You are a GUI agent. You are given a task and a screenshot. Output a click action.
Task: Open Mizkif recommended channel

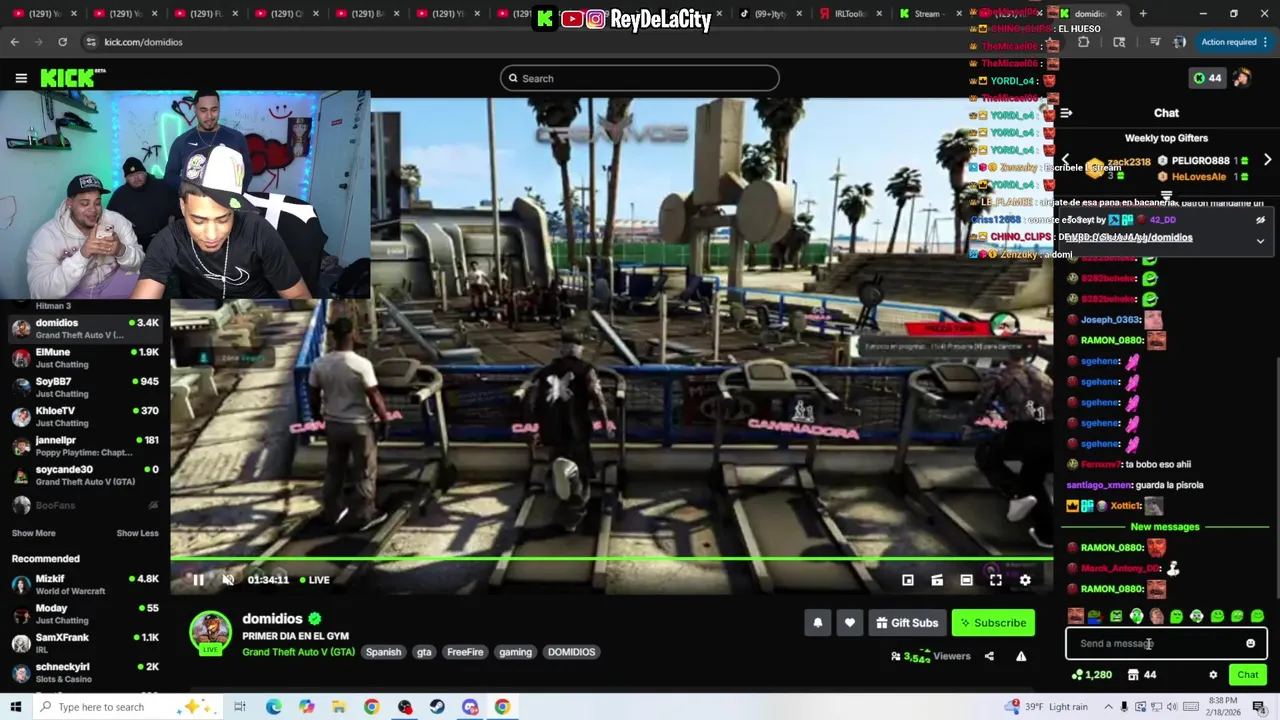click(85, 584)
